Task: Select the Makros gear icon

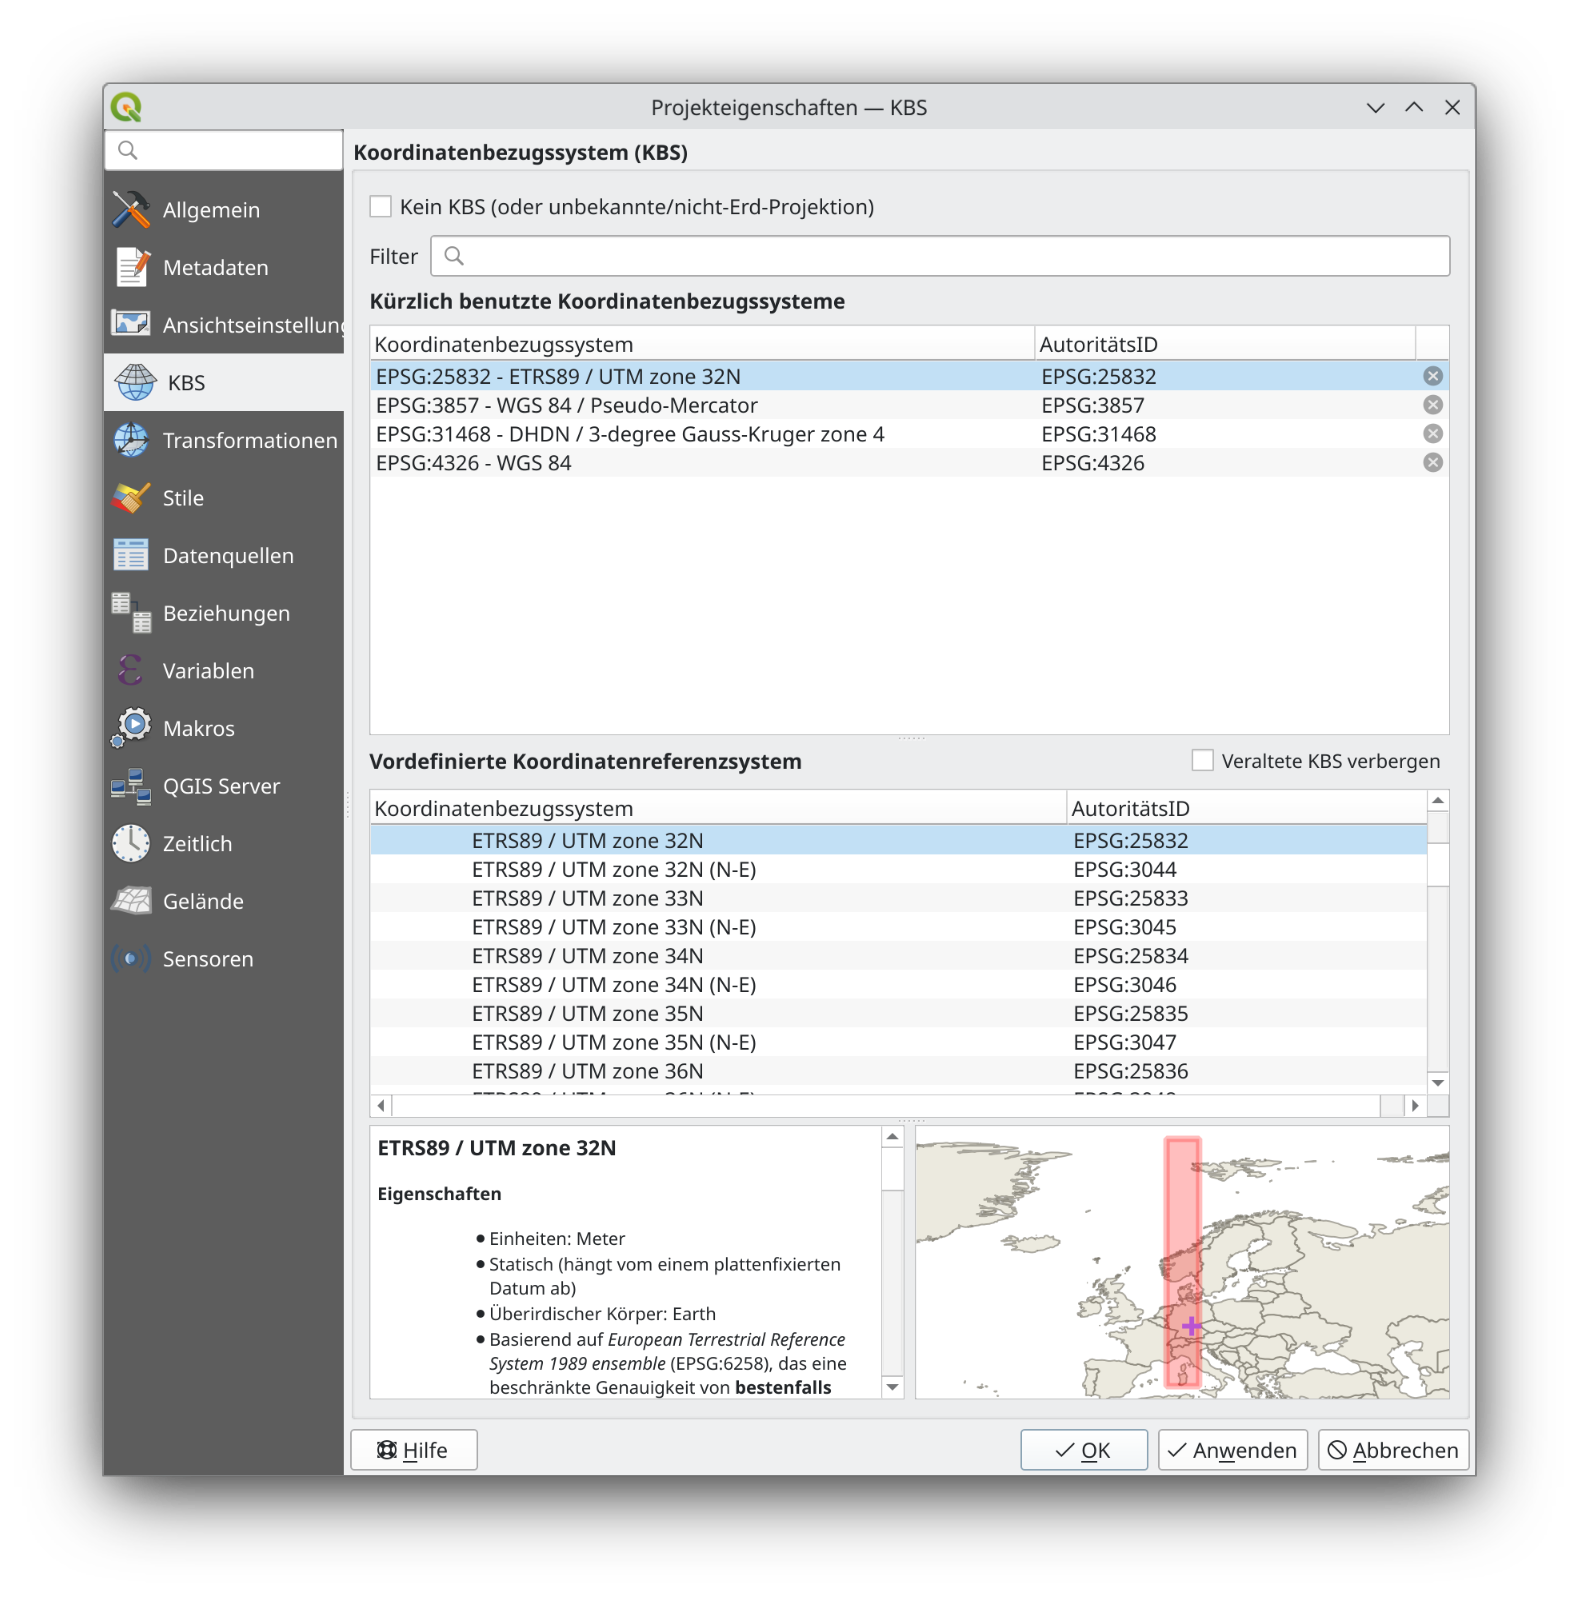Action: click(x=131, y=728)
